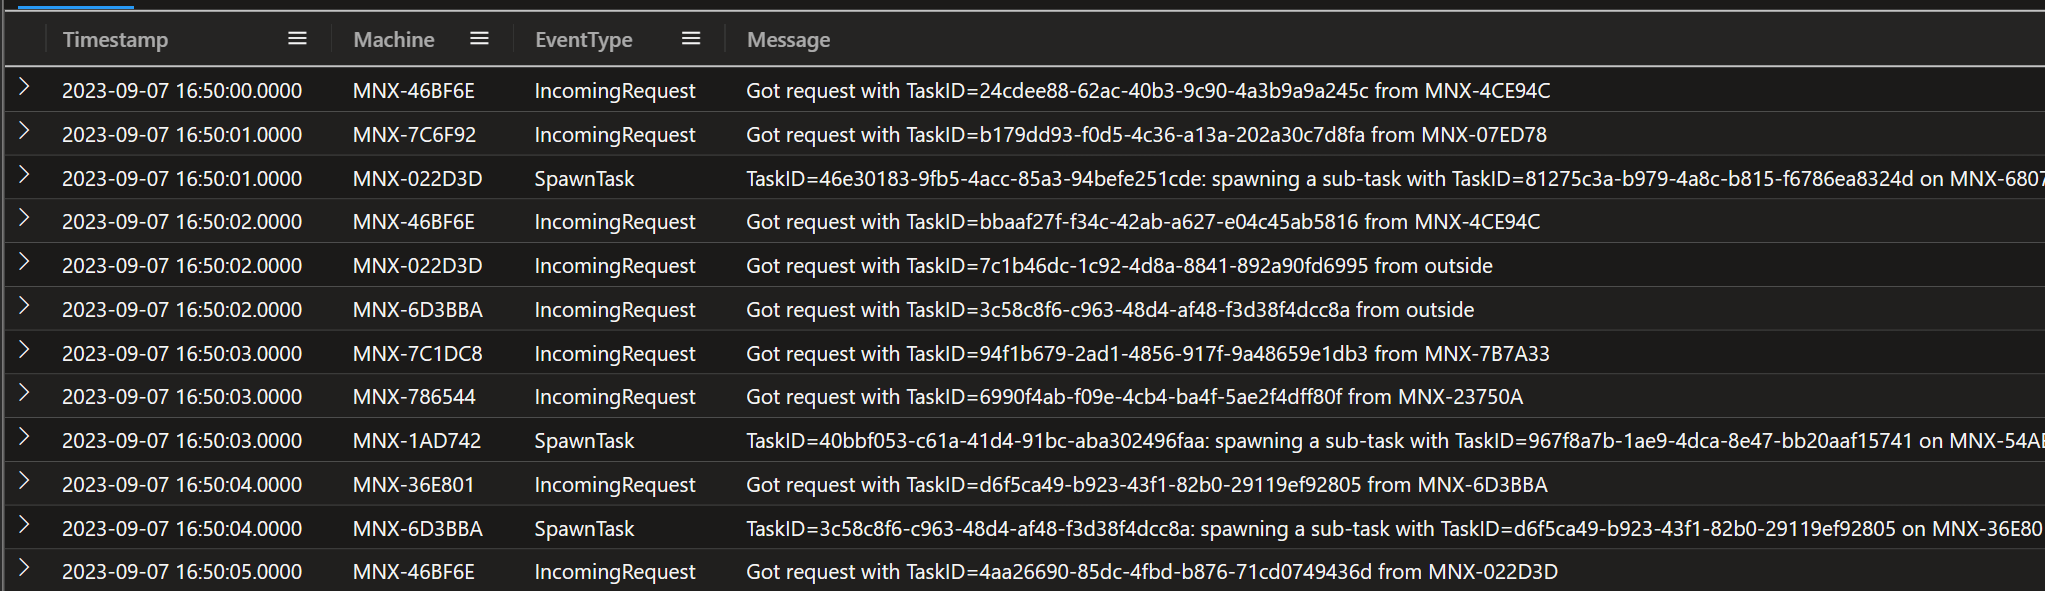Image resolution: width=2045 pixels, height=591 pixels.
Task: Open the Timestamp column menu icon
Action: tap(297, 39)
